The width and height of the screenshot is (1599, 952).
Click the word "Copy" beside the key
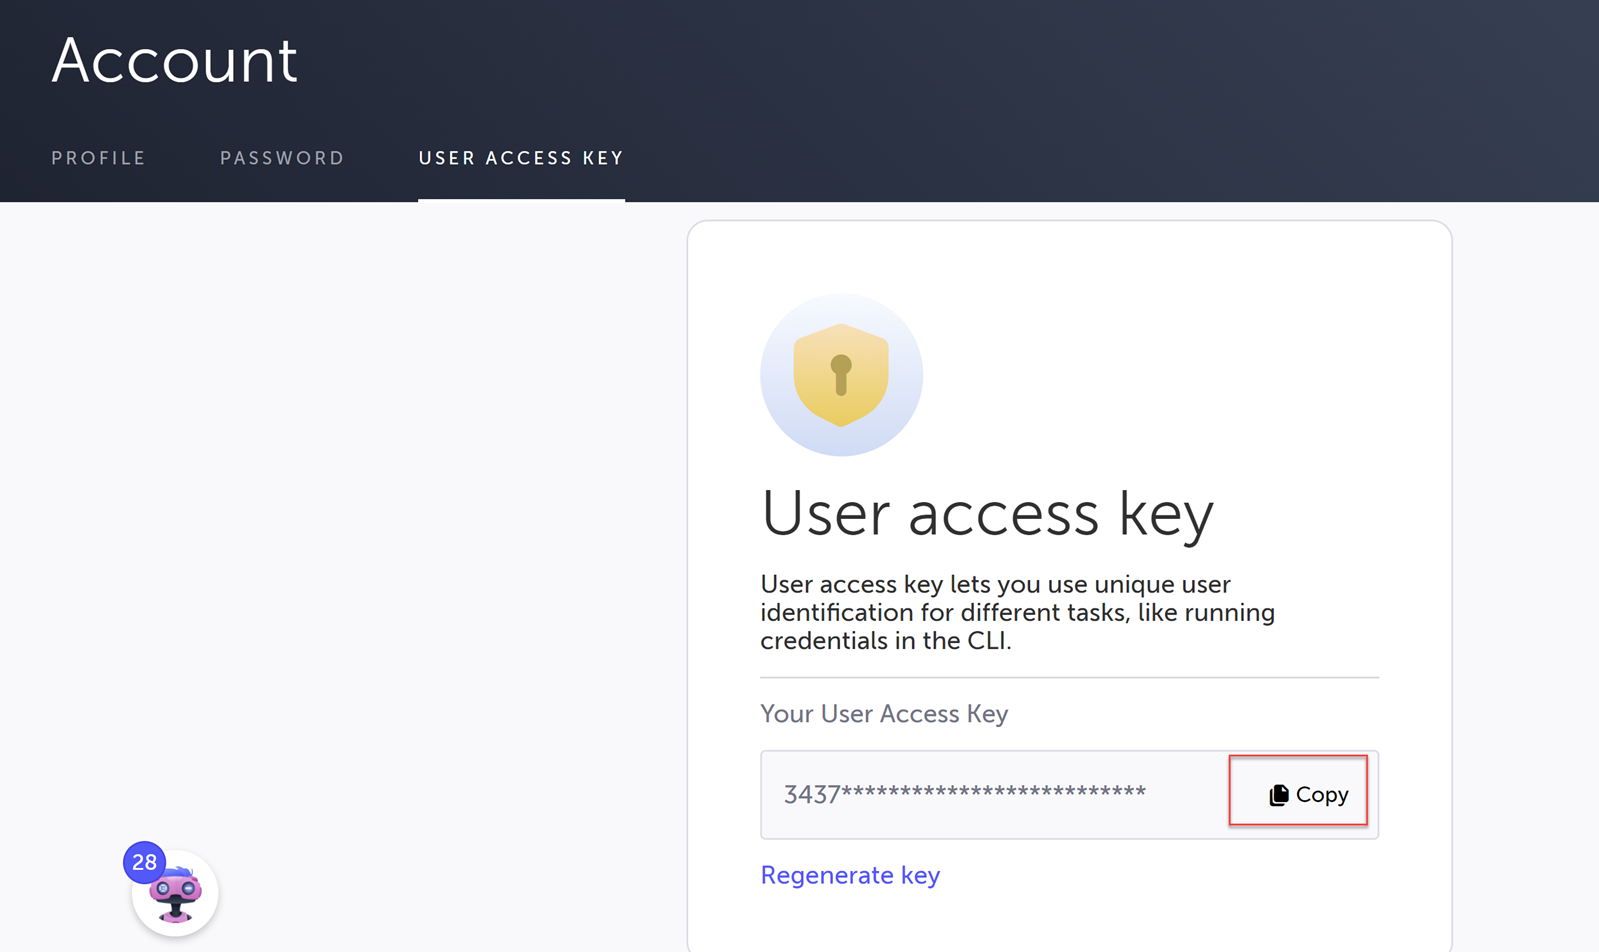click(x=1322, y=795)
